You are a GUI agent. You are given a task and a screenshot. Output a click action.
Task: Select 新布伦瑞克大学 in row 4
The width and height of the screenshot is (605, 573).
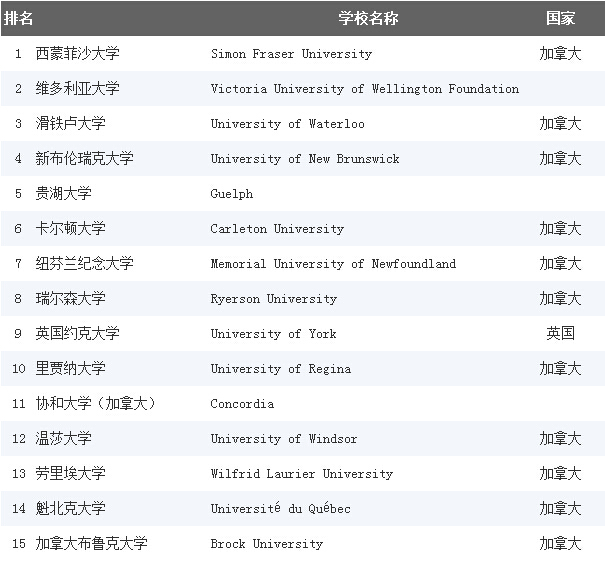(84, 158)
